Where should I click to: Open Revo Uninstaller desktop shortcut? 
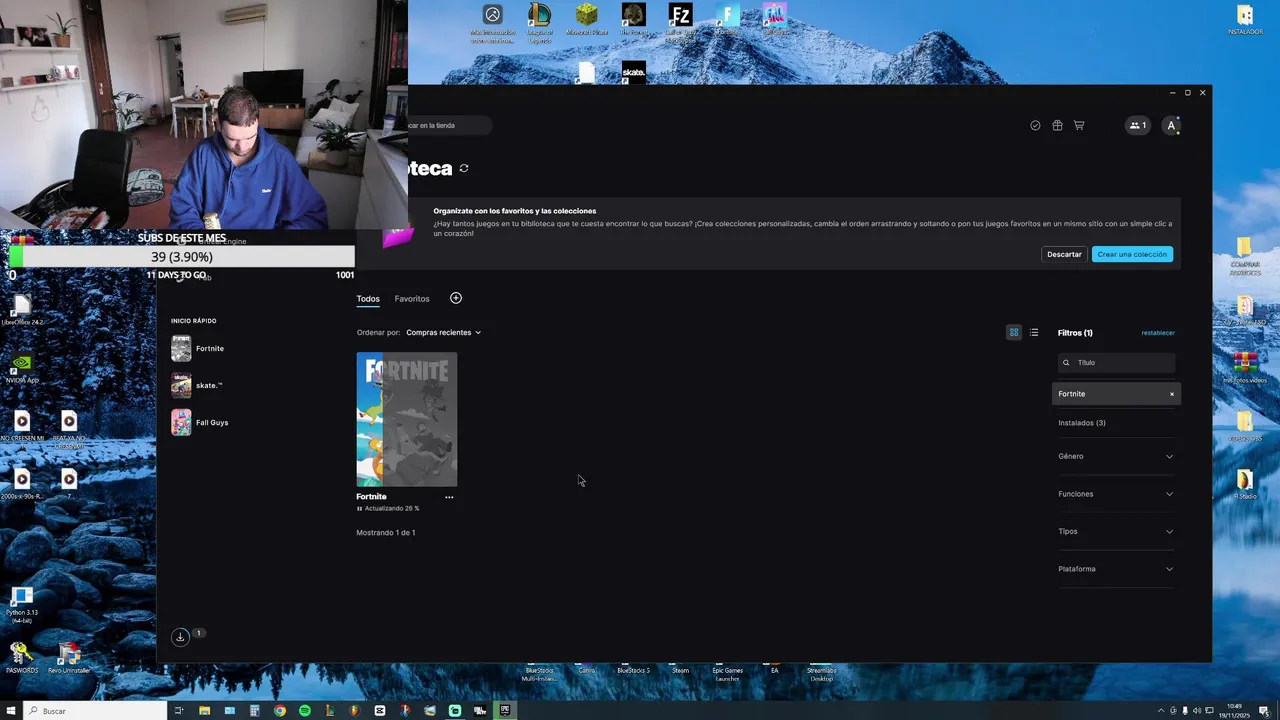69,658
